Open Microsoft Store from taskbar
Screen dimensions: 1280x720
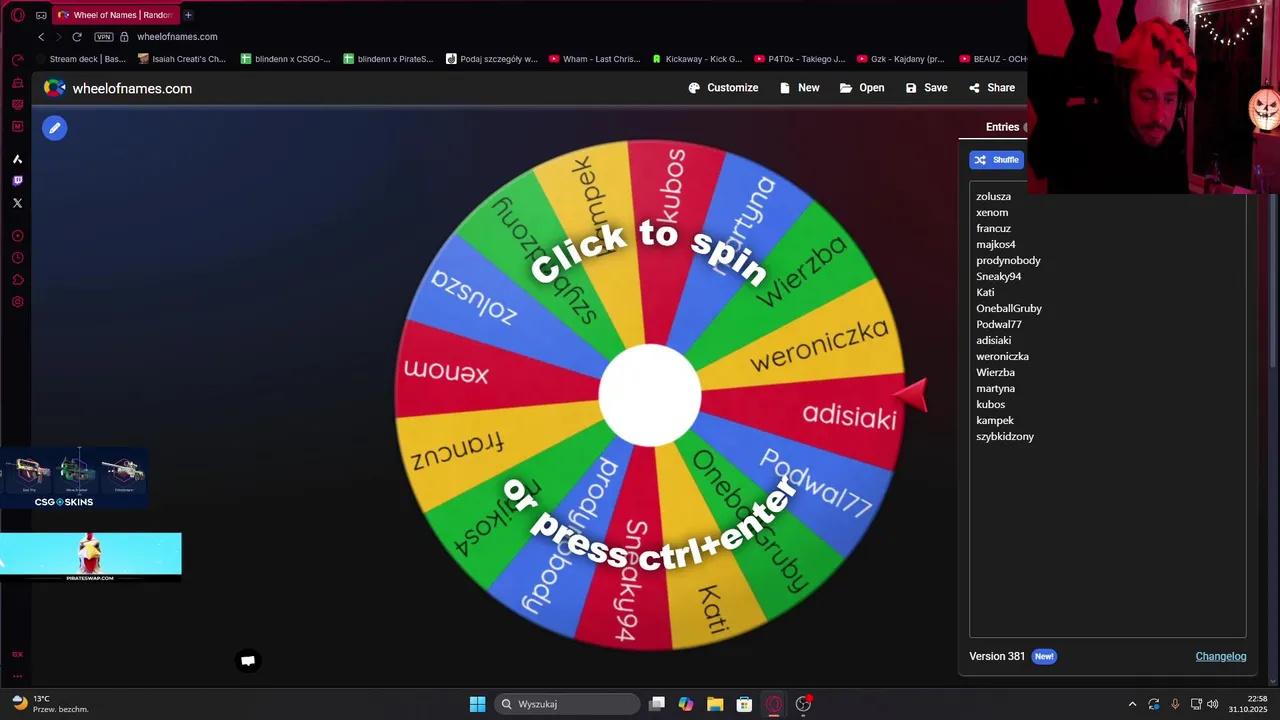(744, 704)
